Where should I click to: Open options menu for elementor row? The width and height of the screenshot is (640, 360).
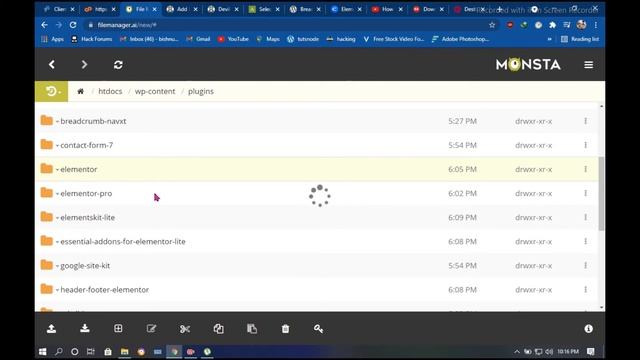(x=585, y=169)
